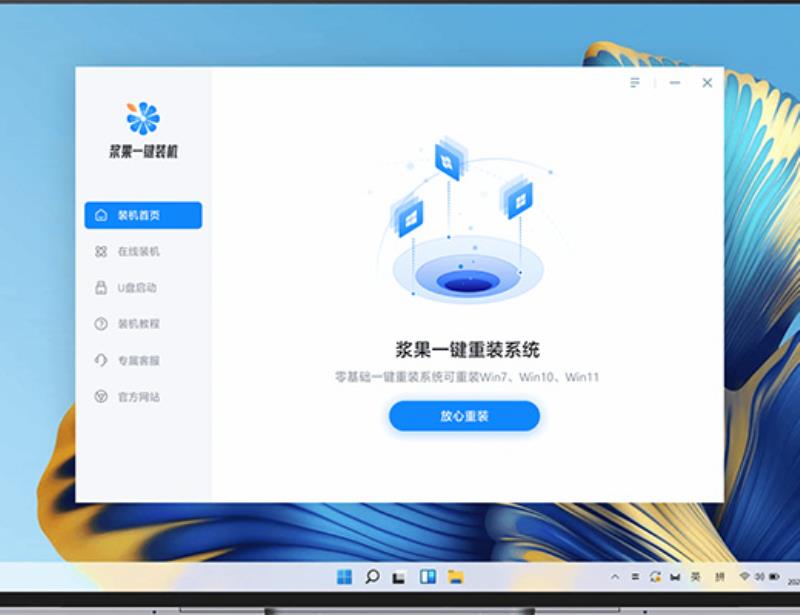Click the M-shaped tray icon

pos(675,577)
